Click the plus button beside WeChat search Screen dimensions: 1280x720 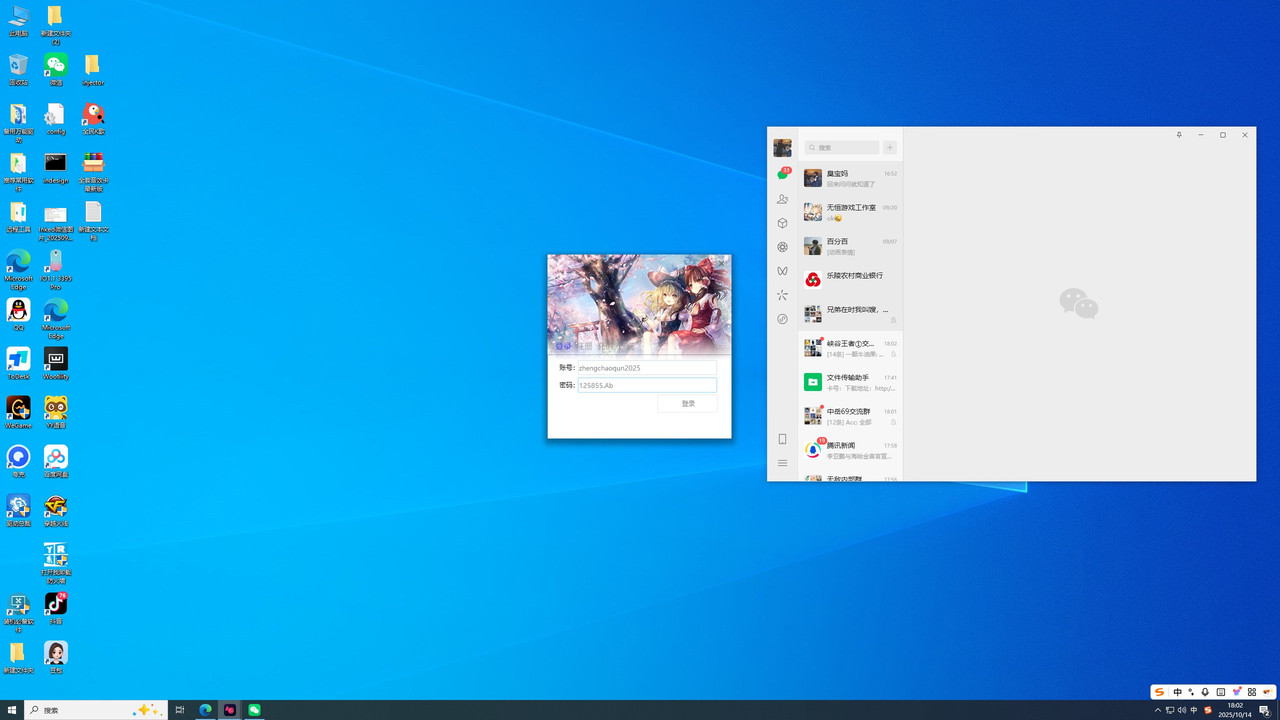tap(890, 147)
